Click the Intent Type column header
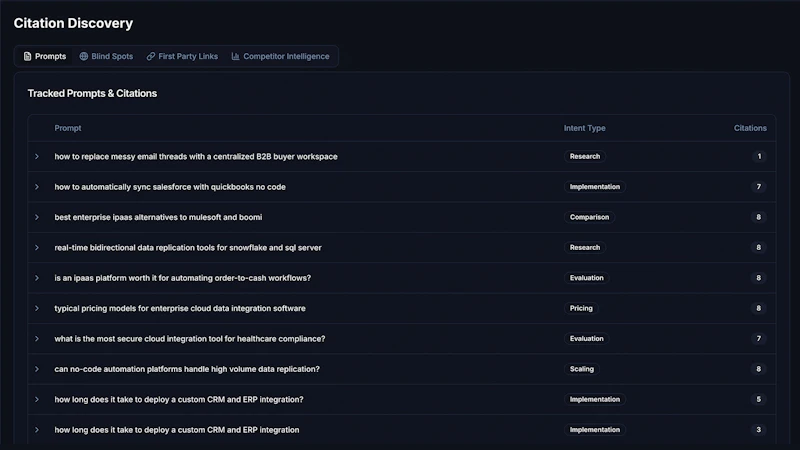 [x=585, y=128]
